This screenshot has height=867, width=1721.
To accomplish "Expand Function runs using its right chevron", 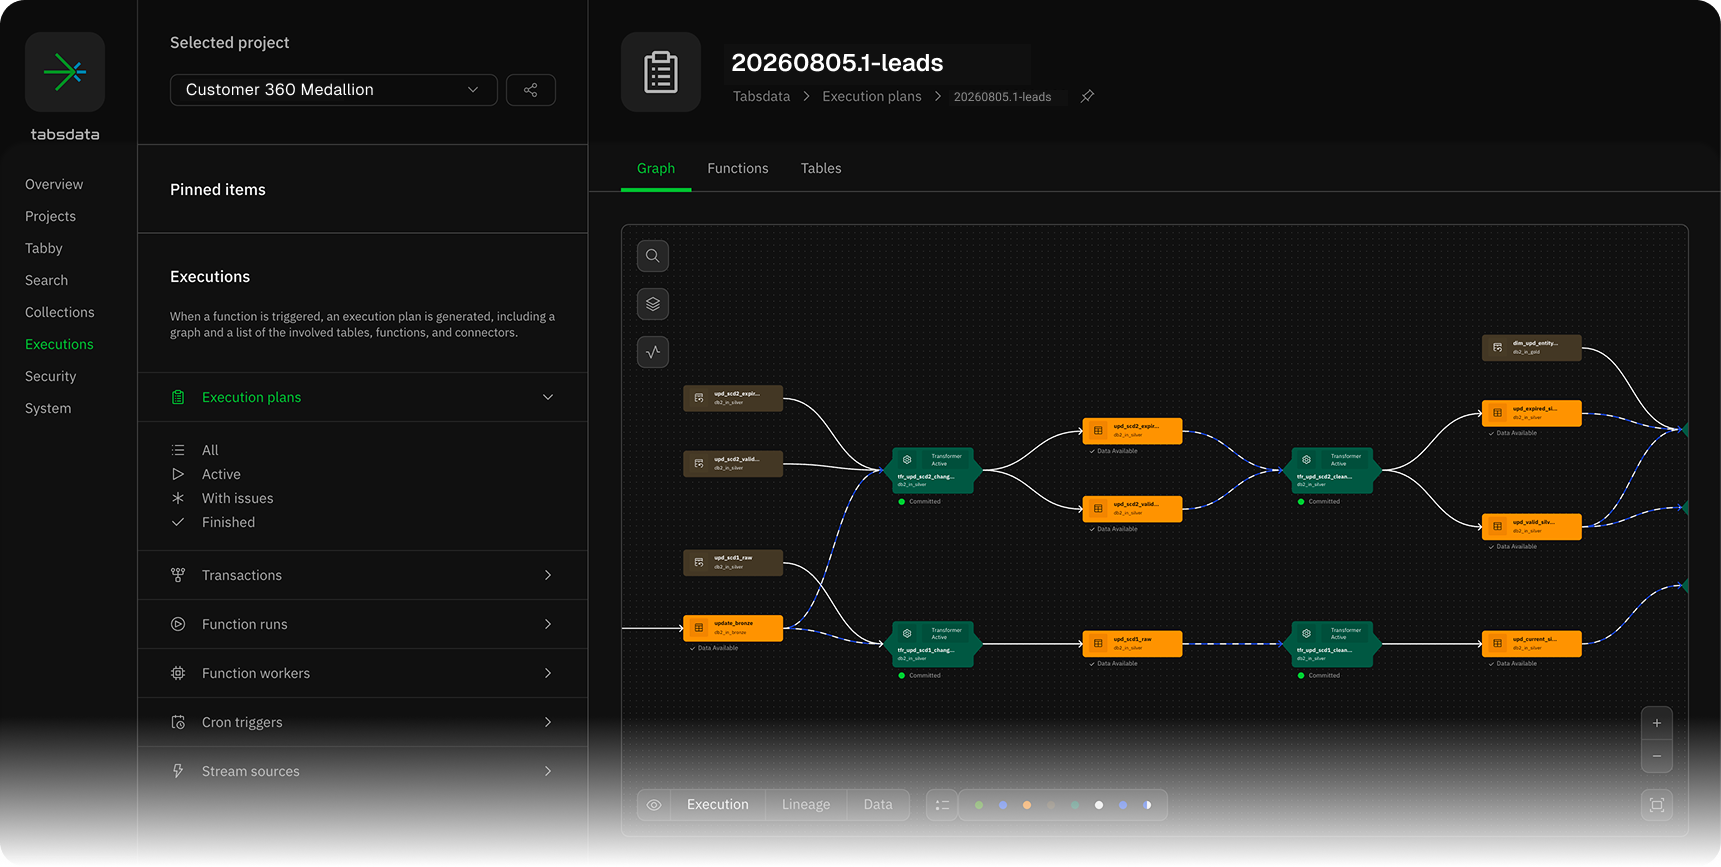I will 548,624.
